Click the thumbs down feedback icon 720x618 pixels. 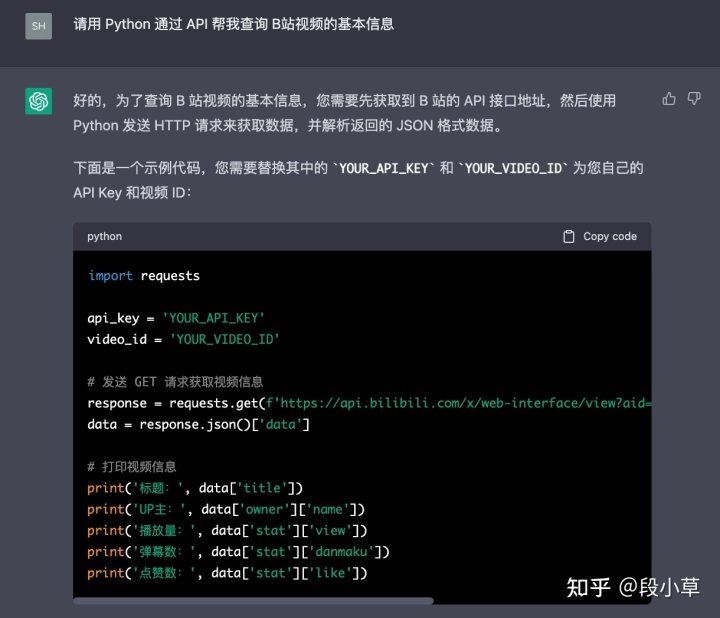(694, 99)
